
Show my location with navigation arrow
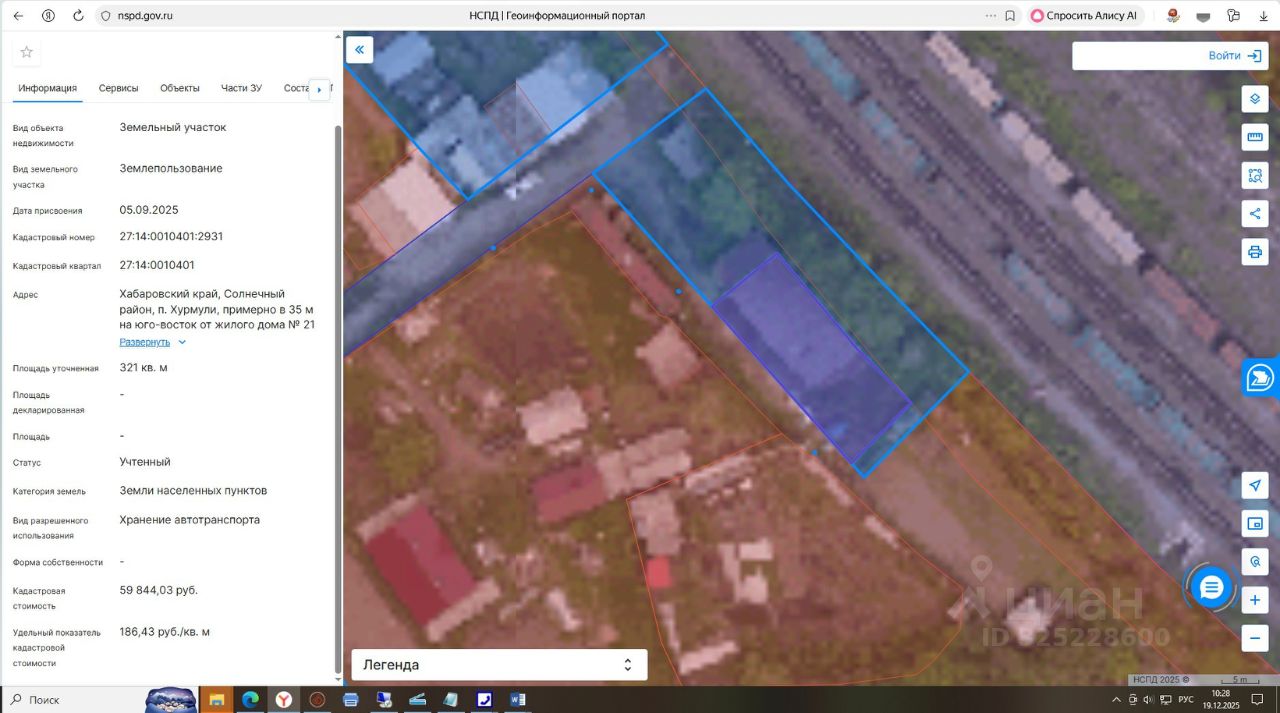point(1255,485)
